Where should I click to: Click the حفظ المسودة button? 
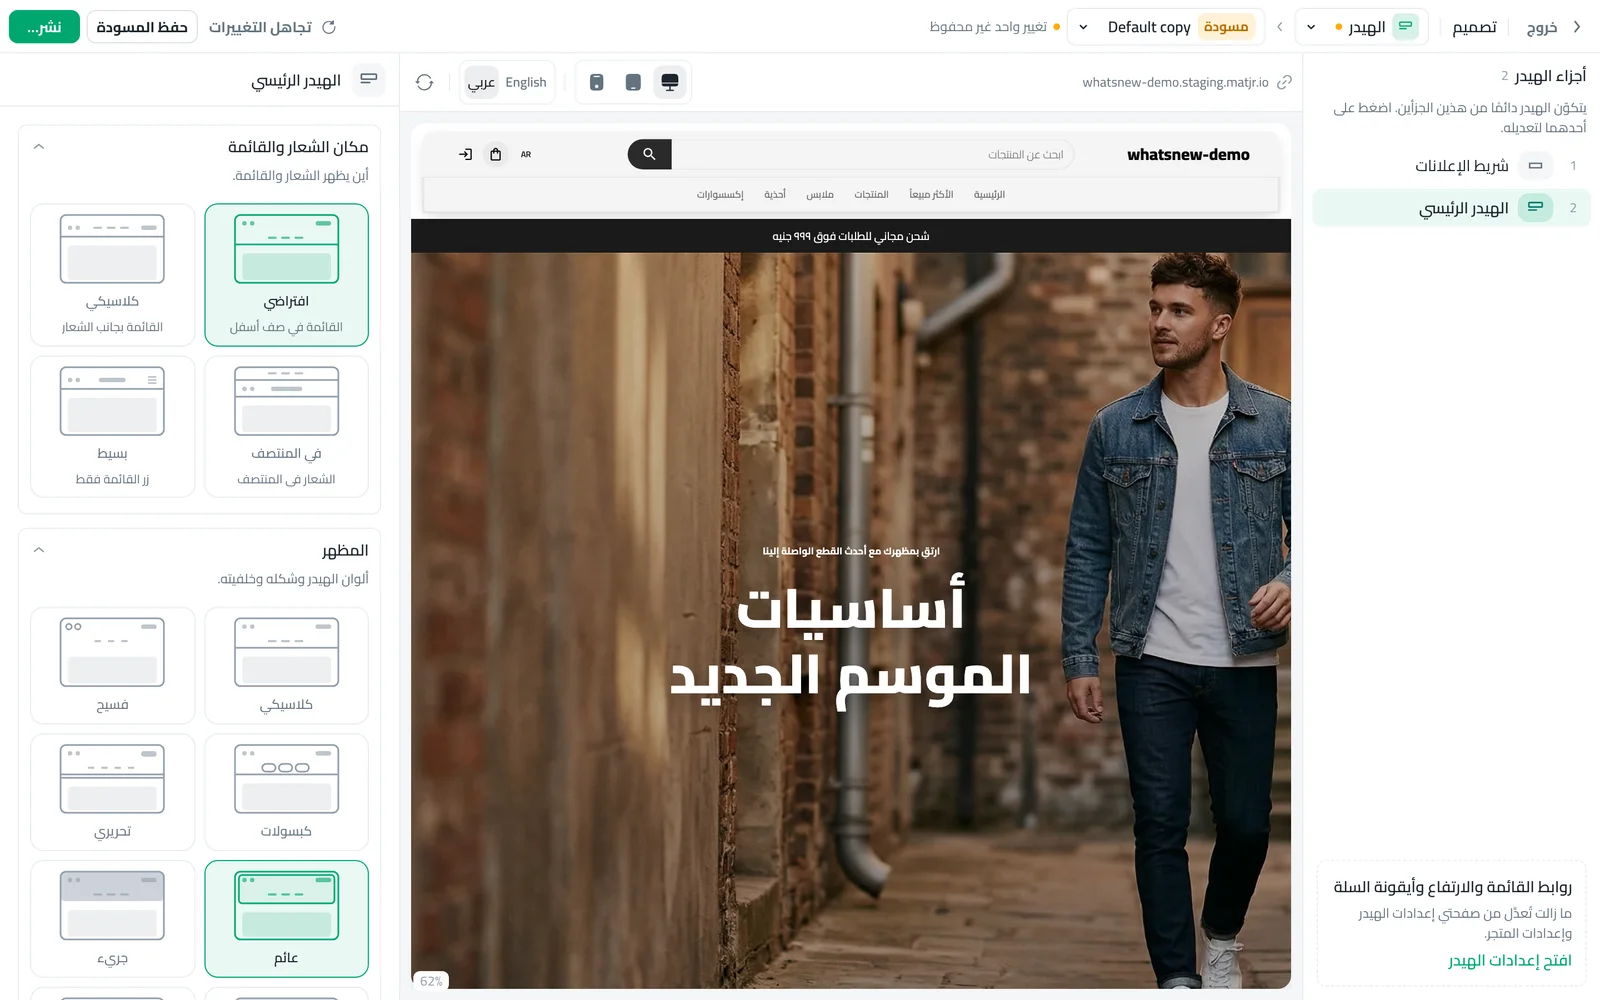click(x=142, y=27)
